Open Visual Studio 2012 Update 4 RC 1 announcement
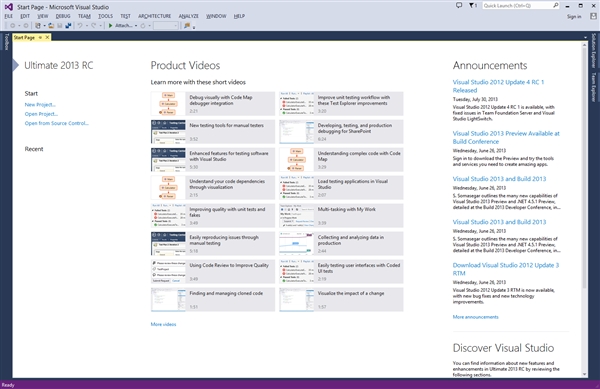Viewport: 600px width, 389px height. (498, 86)
